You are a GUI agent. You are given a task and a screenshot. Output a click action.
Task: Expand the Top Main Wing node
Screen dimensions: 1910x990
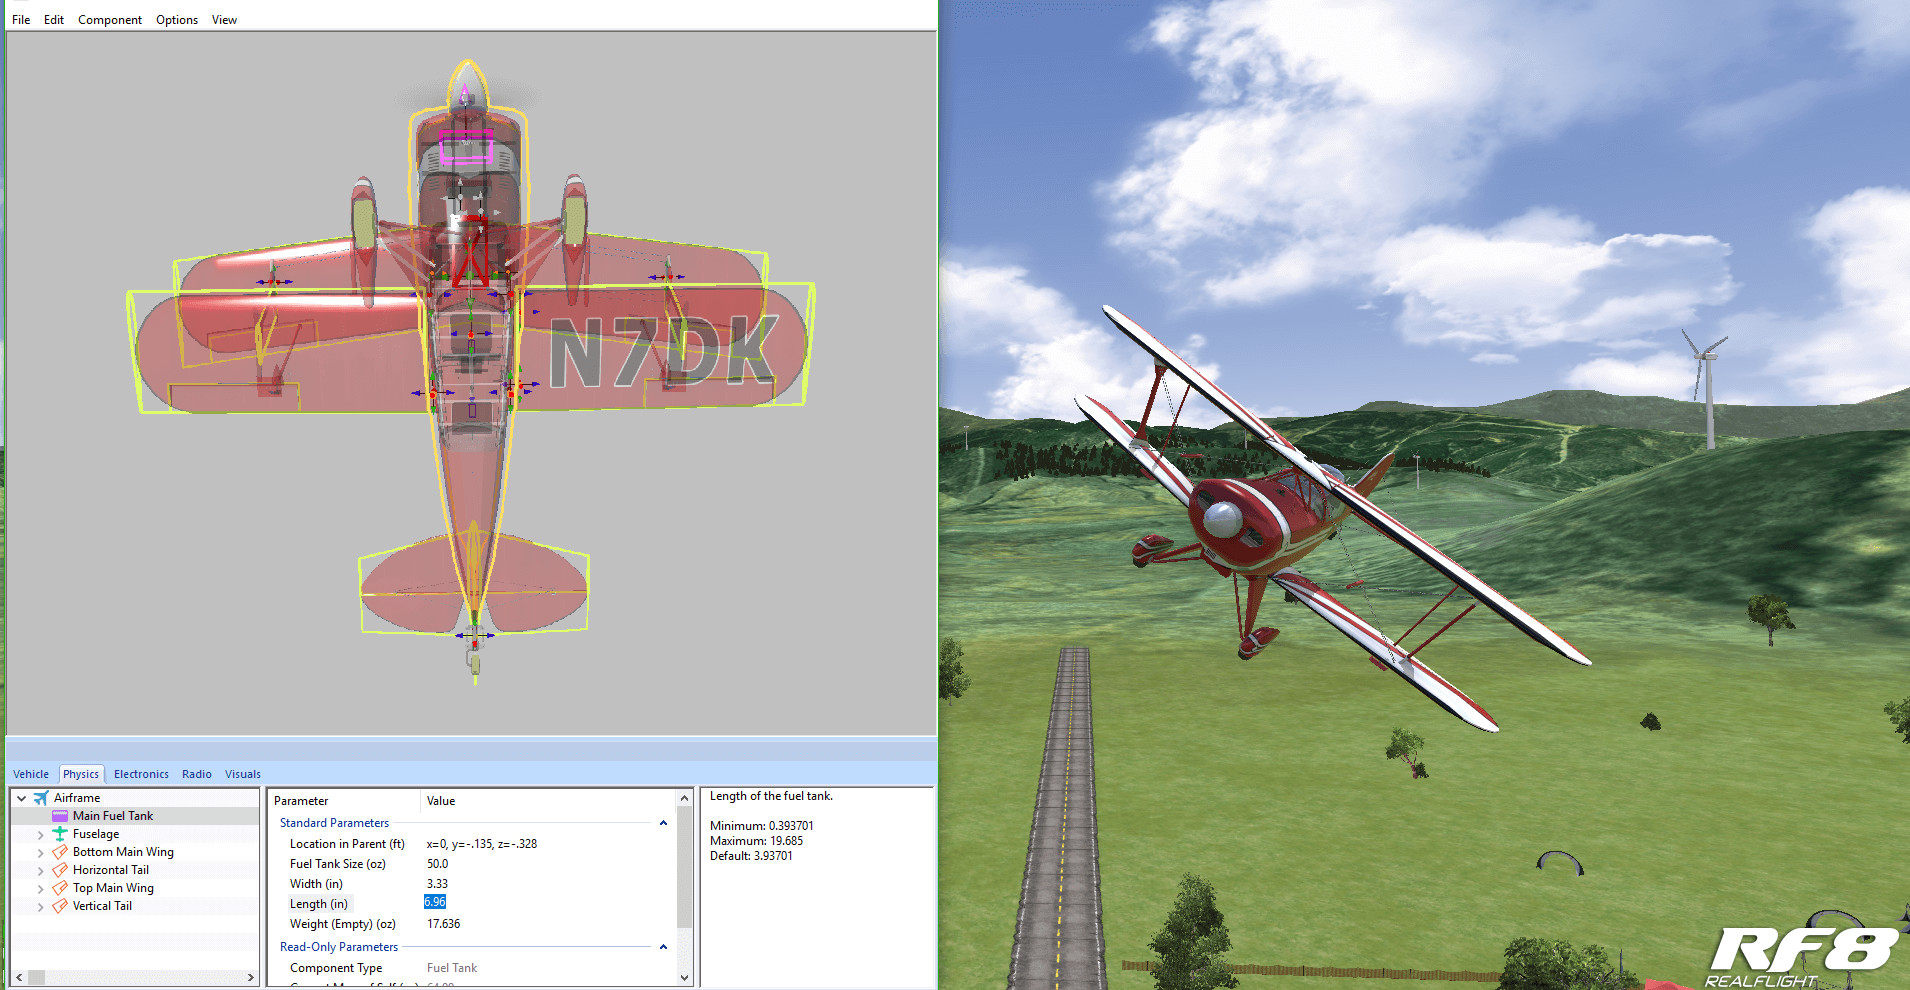tap(40, 887)
